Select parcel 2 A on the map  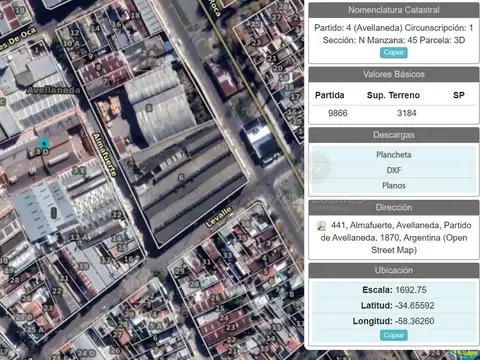(148, 52)
